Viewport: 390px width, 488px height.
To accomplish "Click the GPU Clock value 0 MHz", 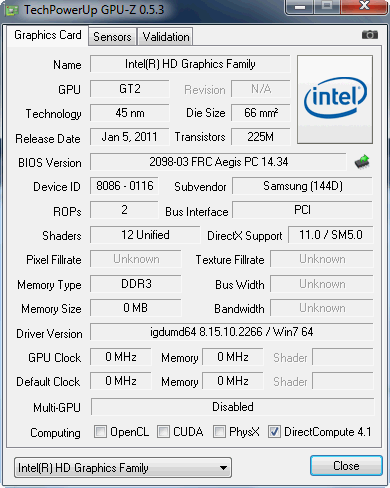I will (x=121, y=357).
